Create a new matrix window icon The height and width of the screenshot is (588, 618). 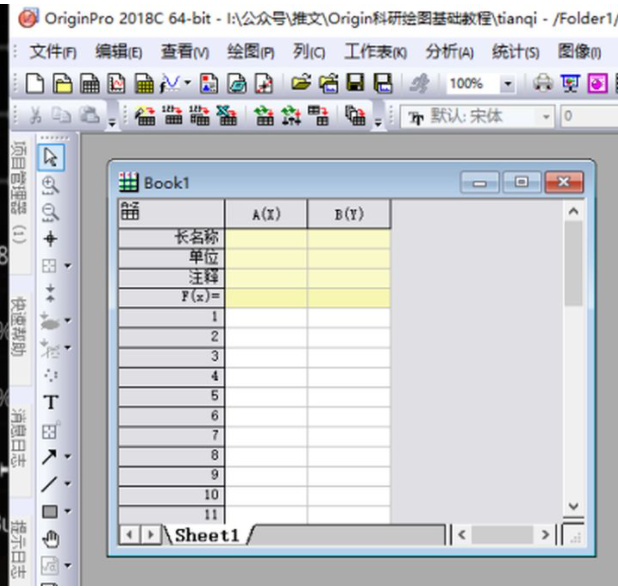(144, 84)
